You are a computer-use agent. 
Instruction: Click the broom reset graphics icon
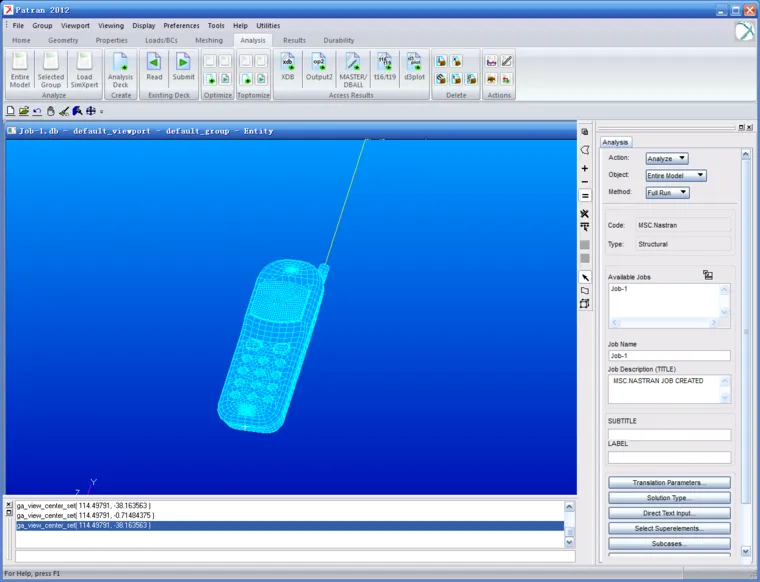(x=63, y=111)
